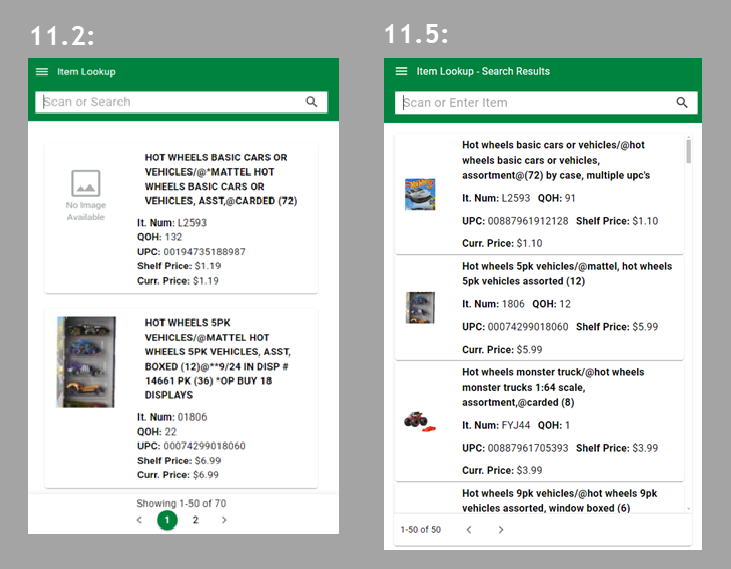Image resolution: width=731 pixels, height=569 pixels.
Task: Focus the Scan or Enter Item field
Action: click(x=546, y=103)
